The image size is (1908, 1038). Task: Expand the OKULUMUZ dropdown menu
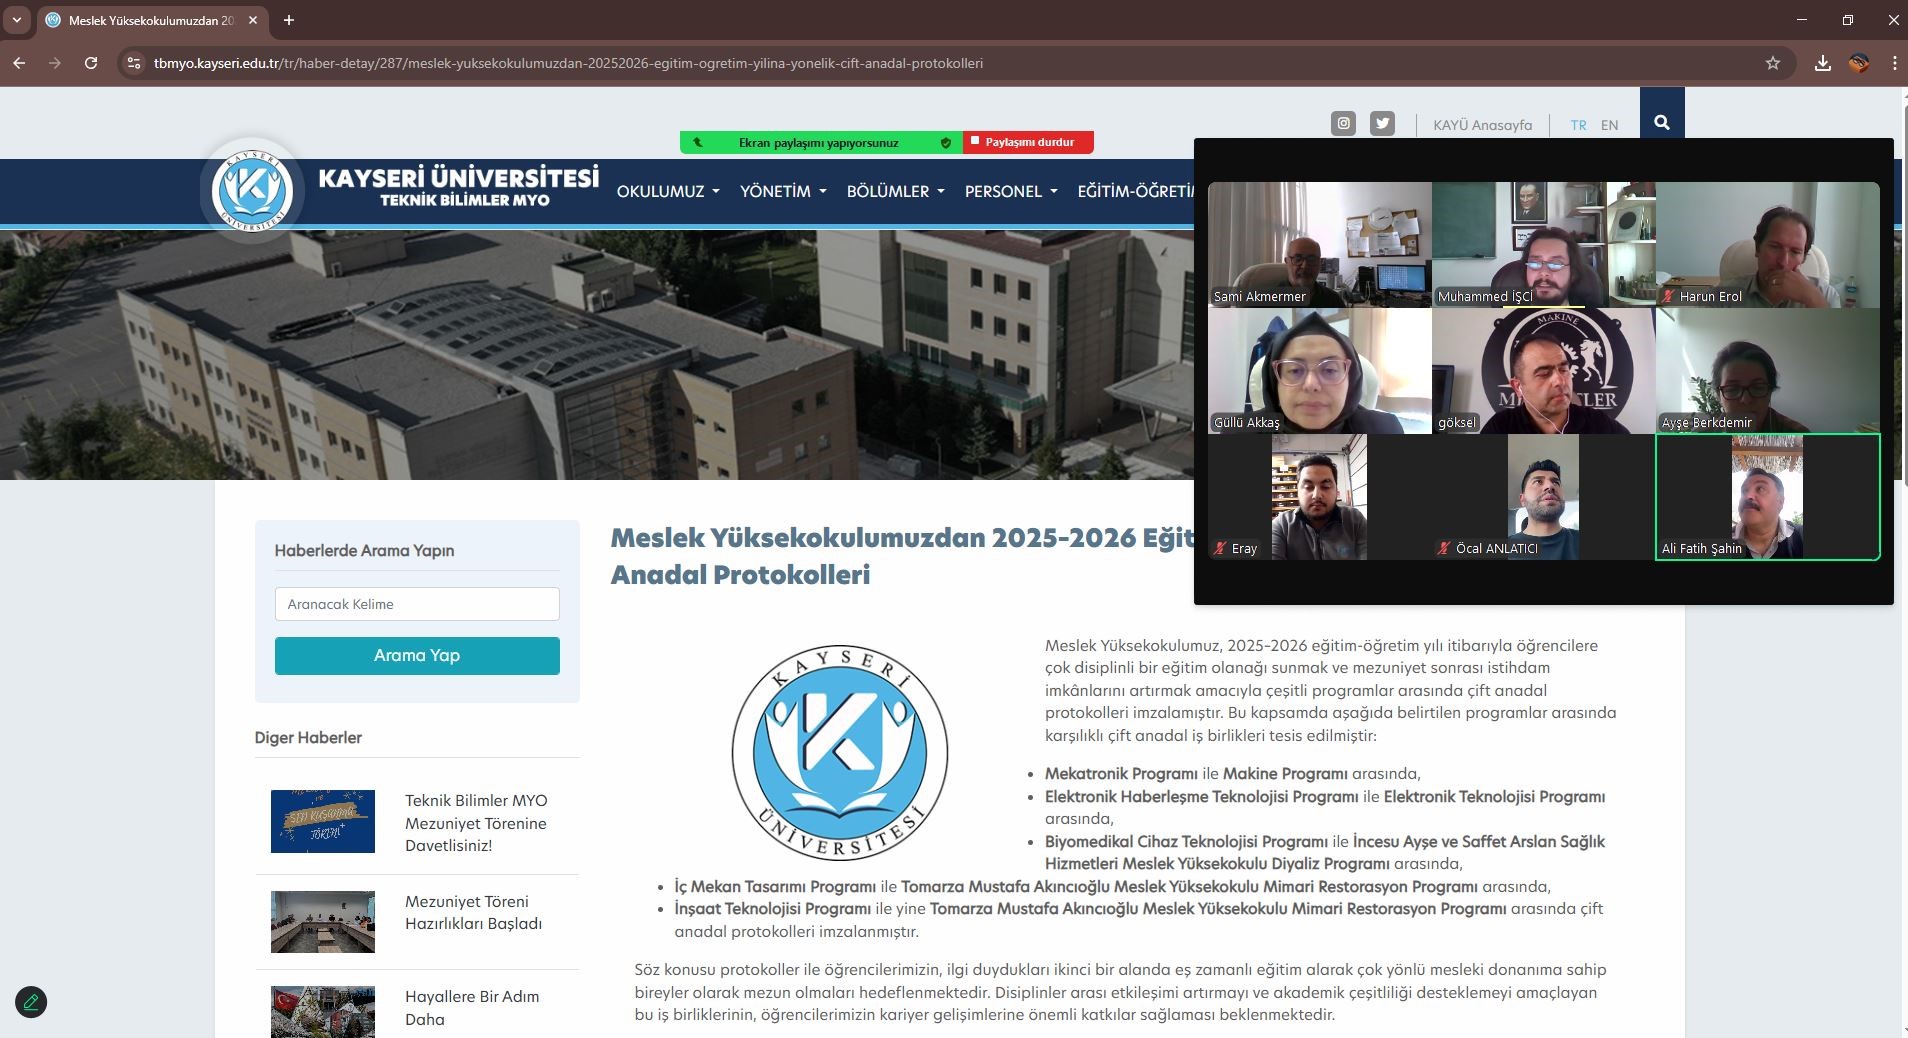pos(668,191)
